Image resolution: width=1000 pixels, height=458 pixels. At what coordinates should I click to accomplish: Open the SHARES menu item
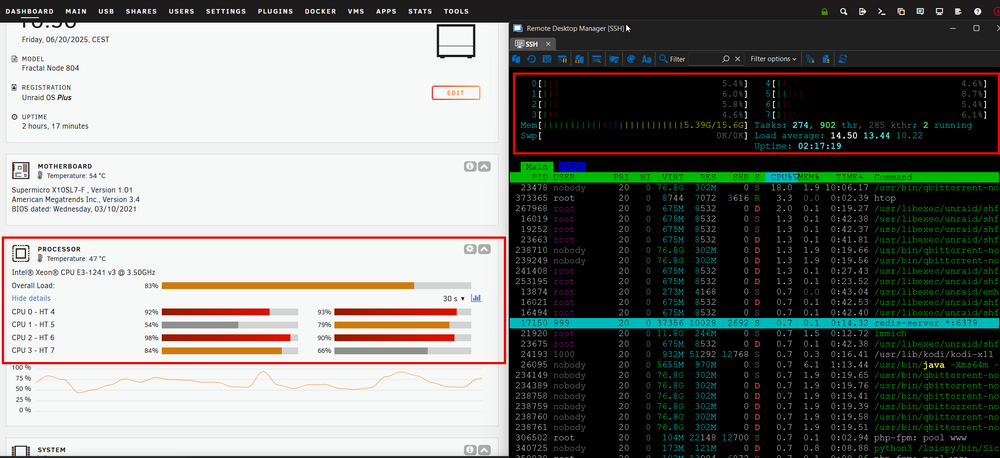click(x=142, y=11)
